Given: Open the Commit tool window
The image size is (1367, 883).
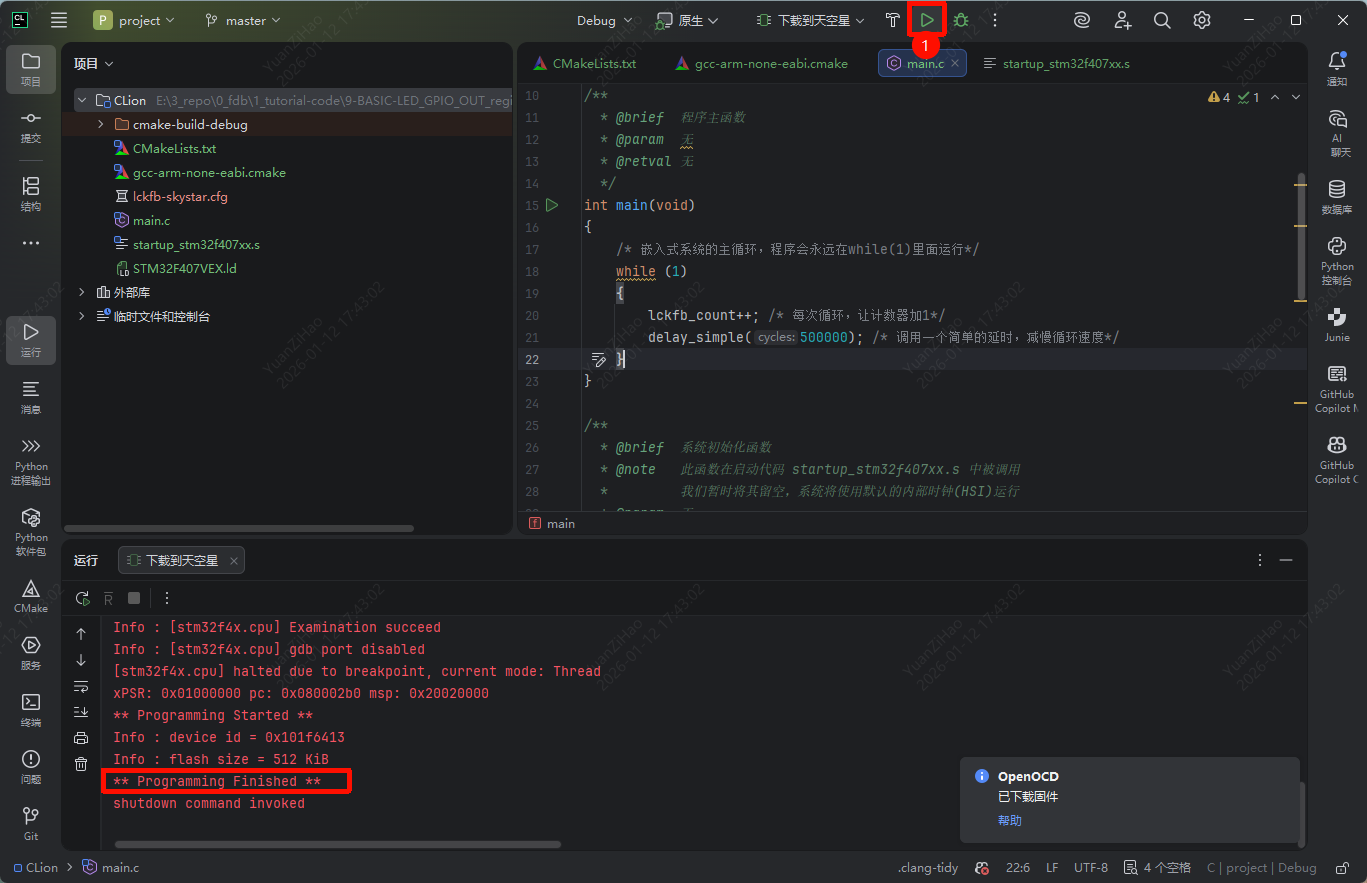Looking at the screenshot, I should click(x=31, y=125).
